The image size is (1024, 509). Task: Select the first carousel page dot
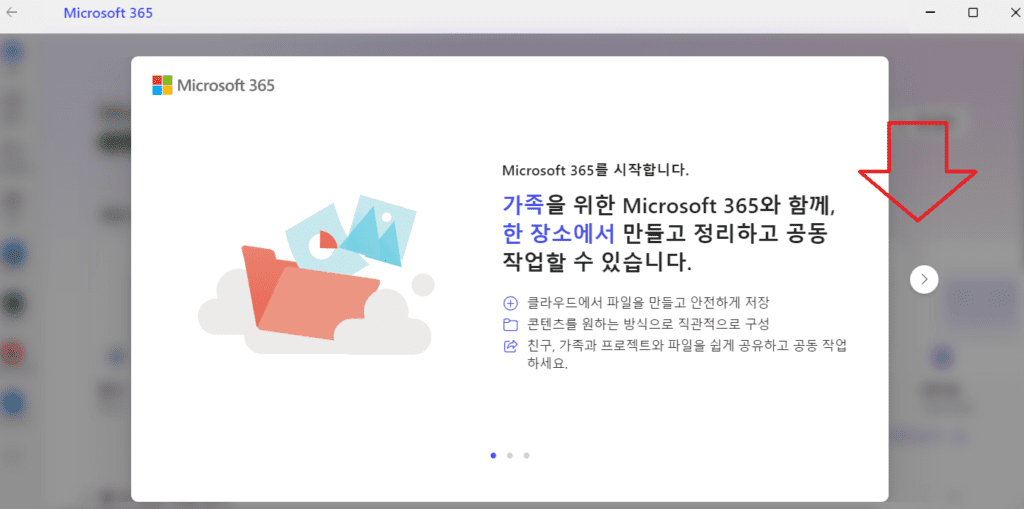click(493, 455)
